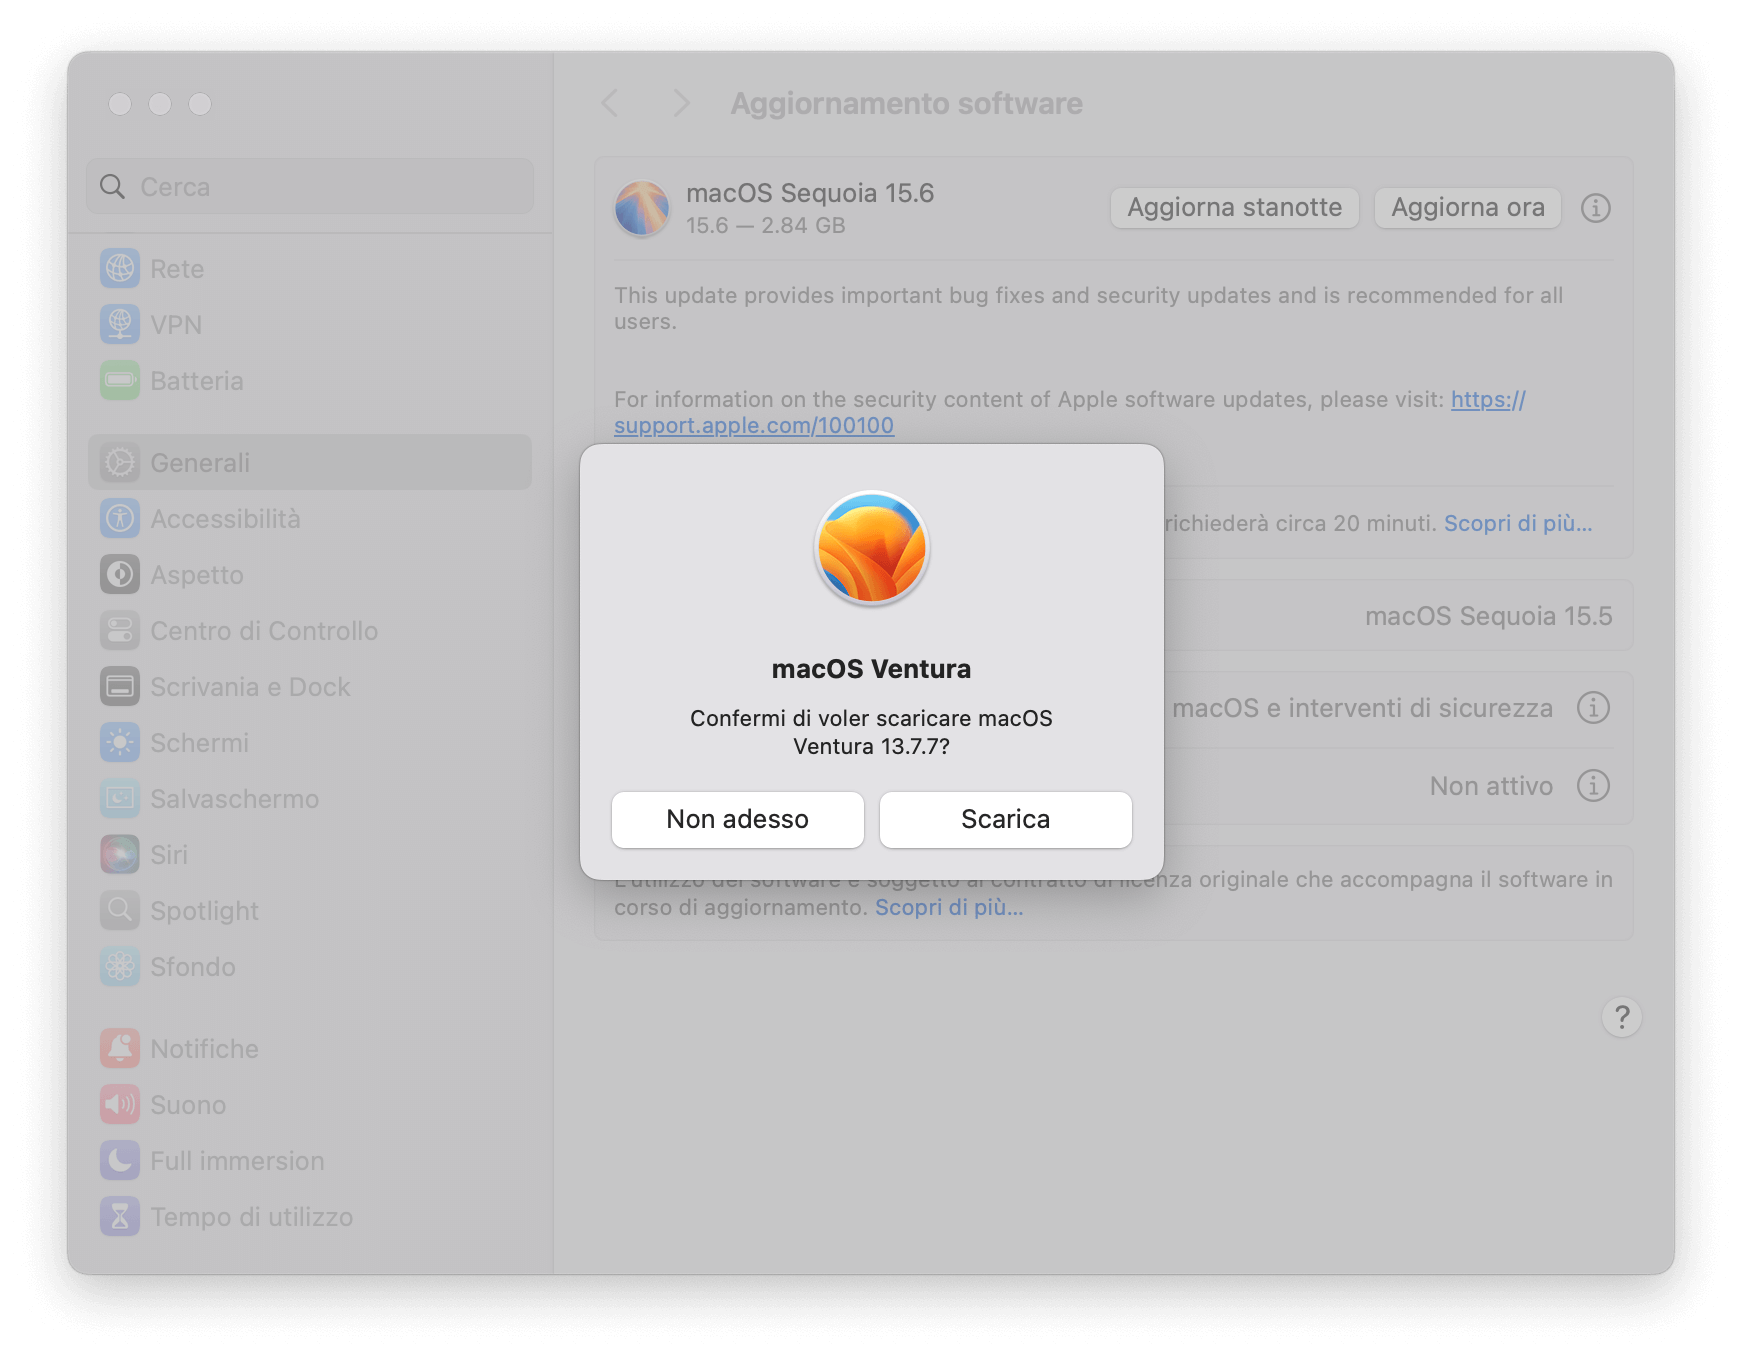Click Non adesso to dismiss dialog
The image size is (1742, 1358).
[738, 820]
